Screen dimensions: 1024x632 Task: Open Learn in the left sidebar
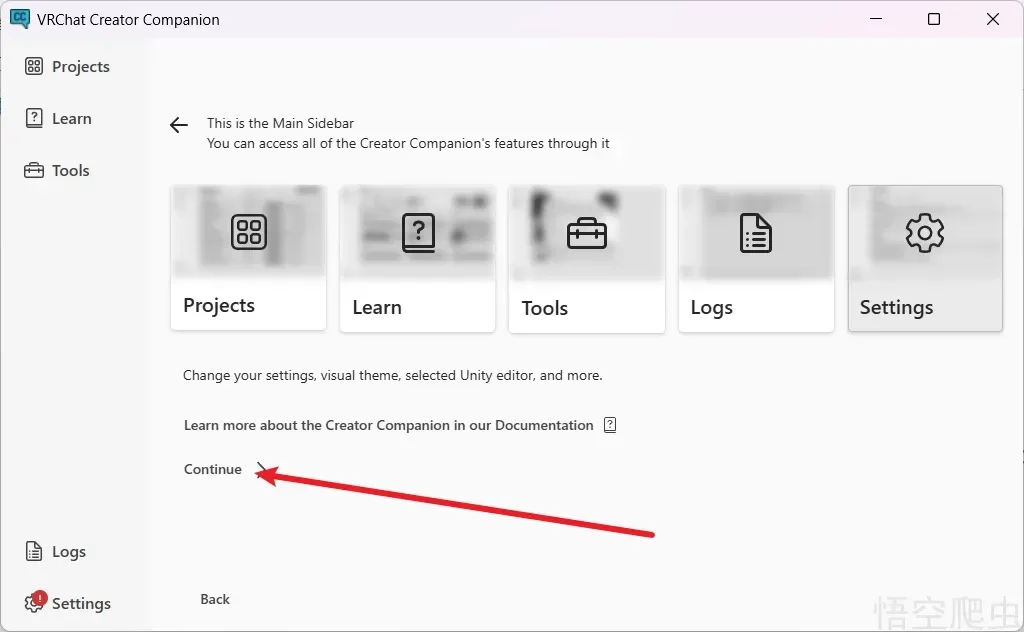(58, 118)
